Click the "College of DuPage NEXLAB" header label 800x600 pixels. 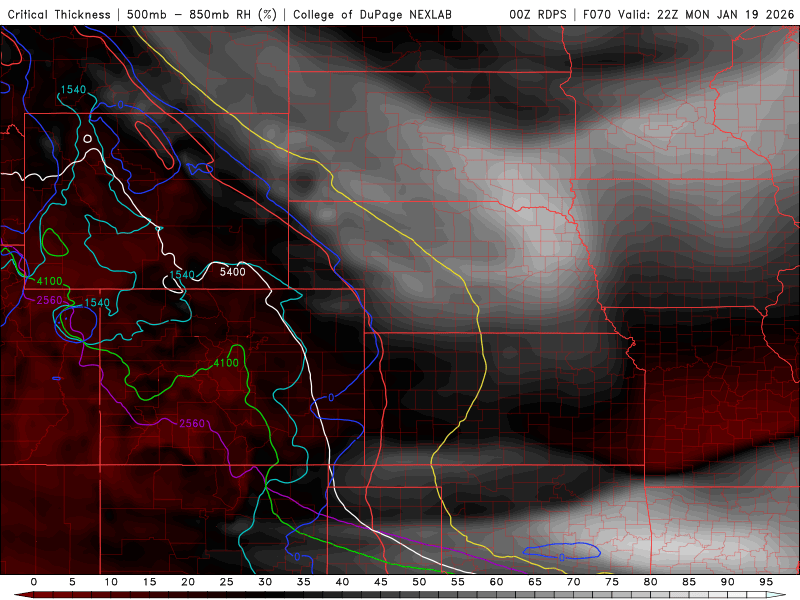pyautogui.click(x=372, y=15)
